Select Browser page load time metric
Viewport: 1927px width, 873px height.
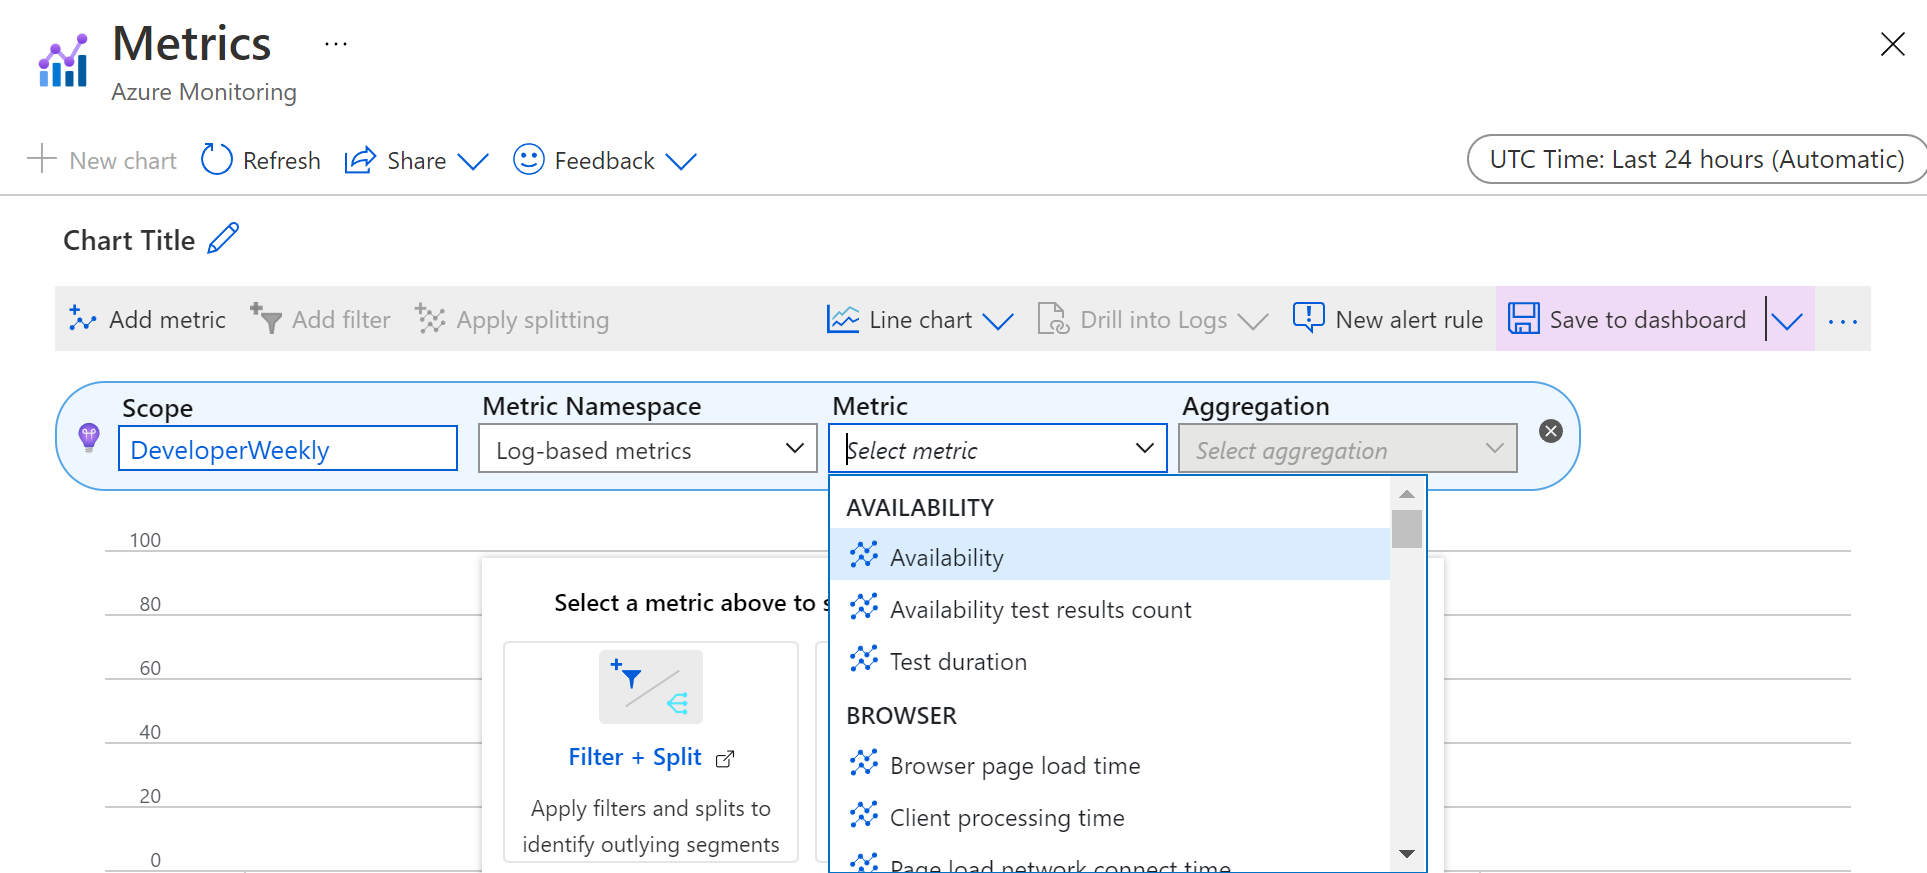(1110, 763)
